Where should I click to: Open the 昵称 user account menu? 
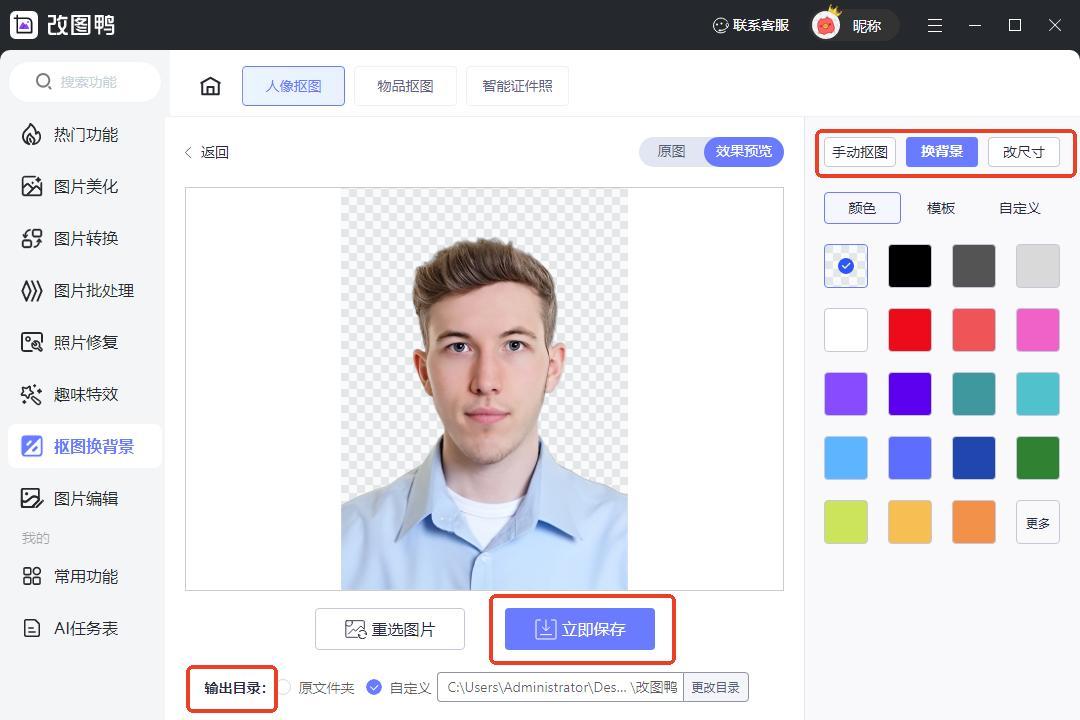point(853,26)
